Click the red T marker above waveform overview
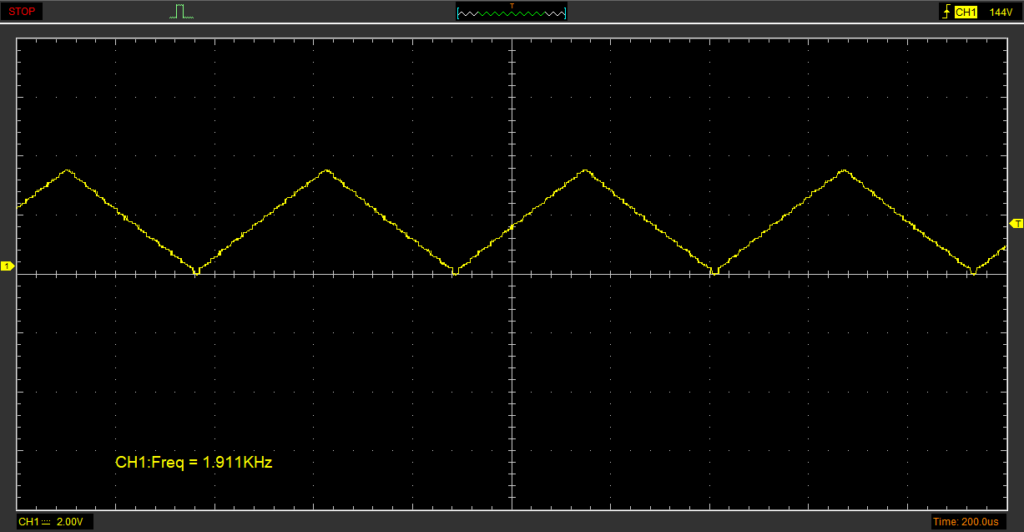1024x532 pixels. pyautogui.click(x=512, y=5)
